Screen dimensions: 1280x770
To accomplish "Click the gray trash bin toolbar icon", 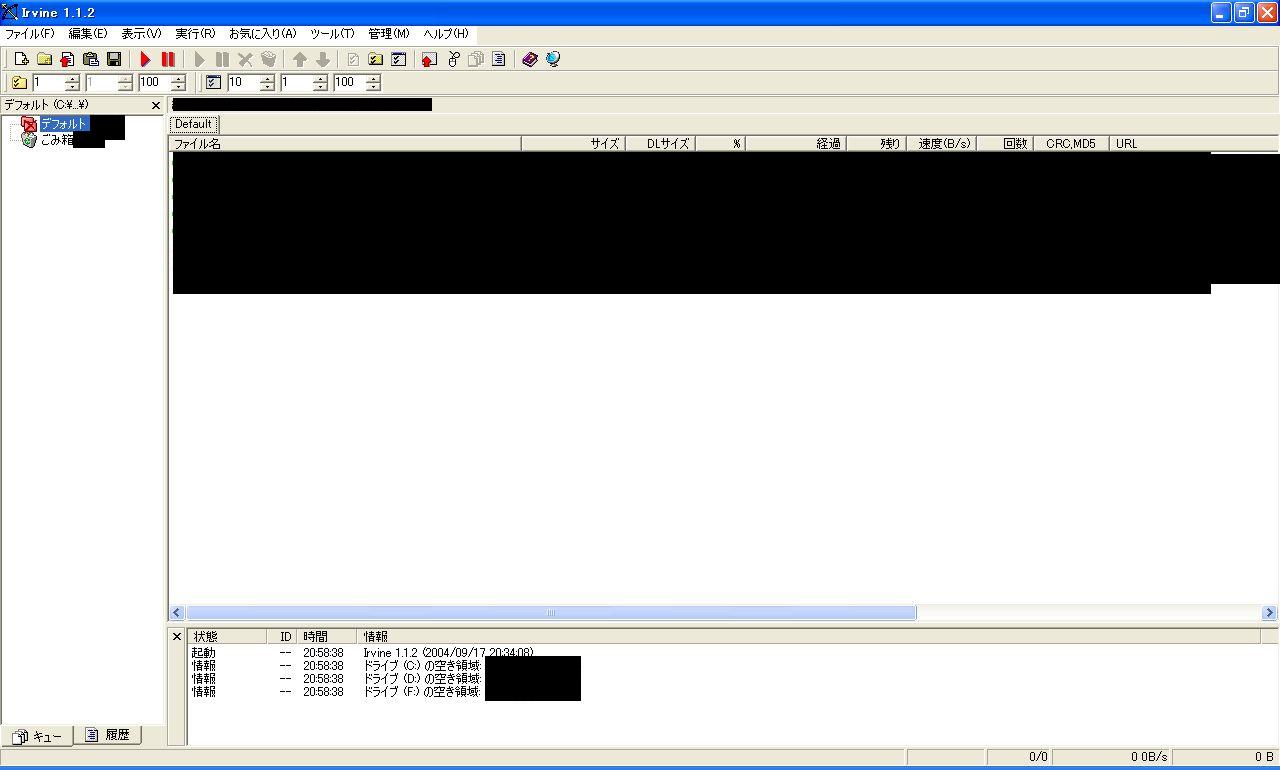I will pyautogui.click(x=268, y=60).
